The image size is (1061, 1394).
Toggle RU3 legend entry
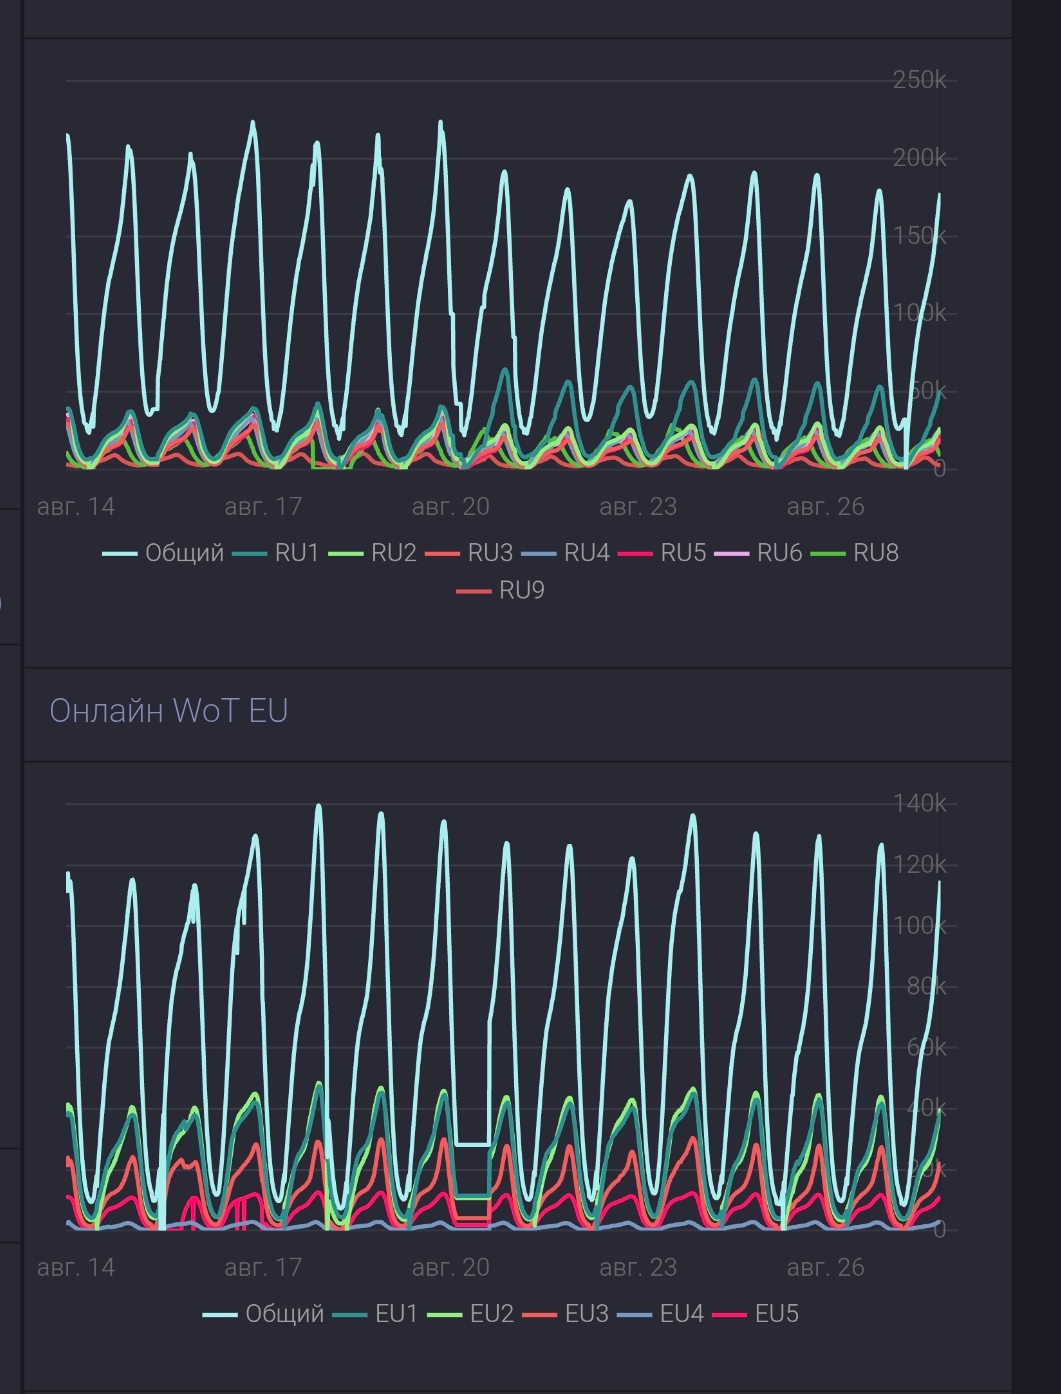(469, 553)
